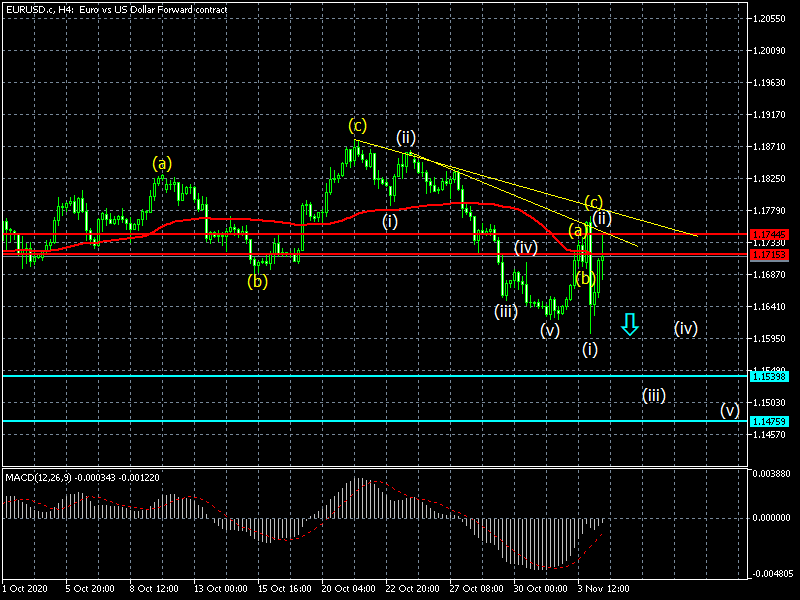
Task: Select the cyan 1.15398 price tag
Action: 775,376
